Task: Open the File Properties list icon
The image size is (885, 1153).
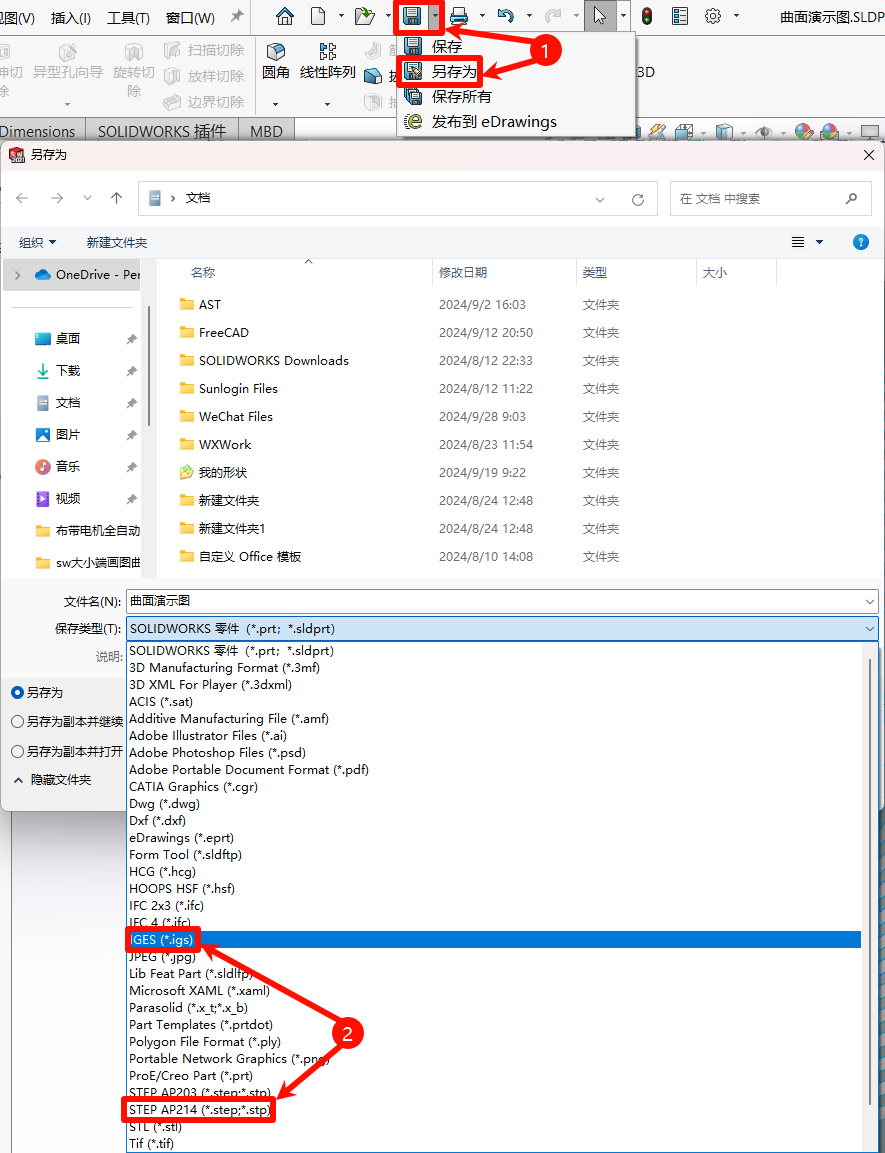Action: 680,16
